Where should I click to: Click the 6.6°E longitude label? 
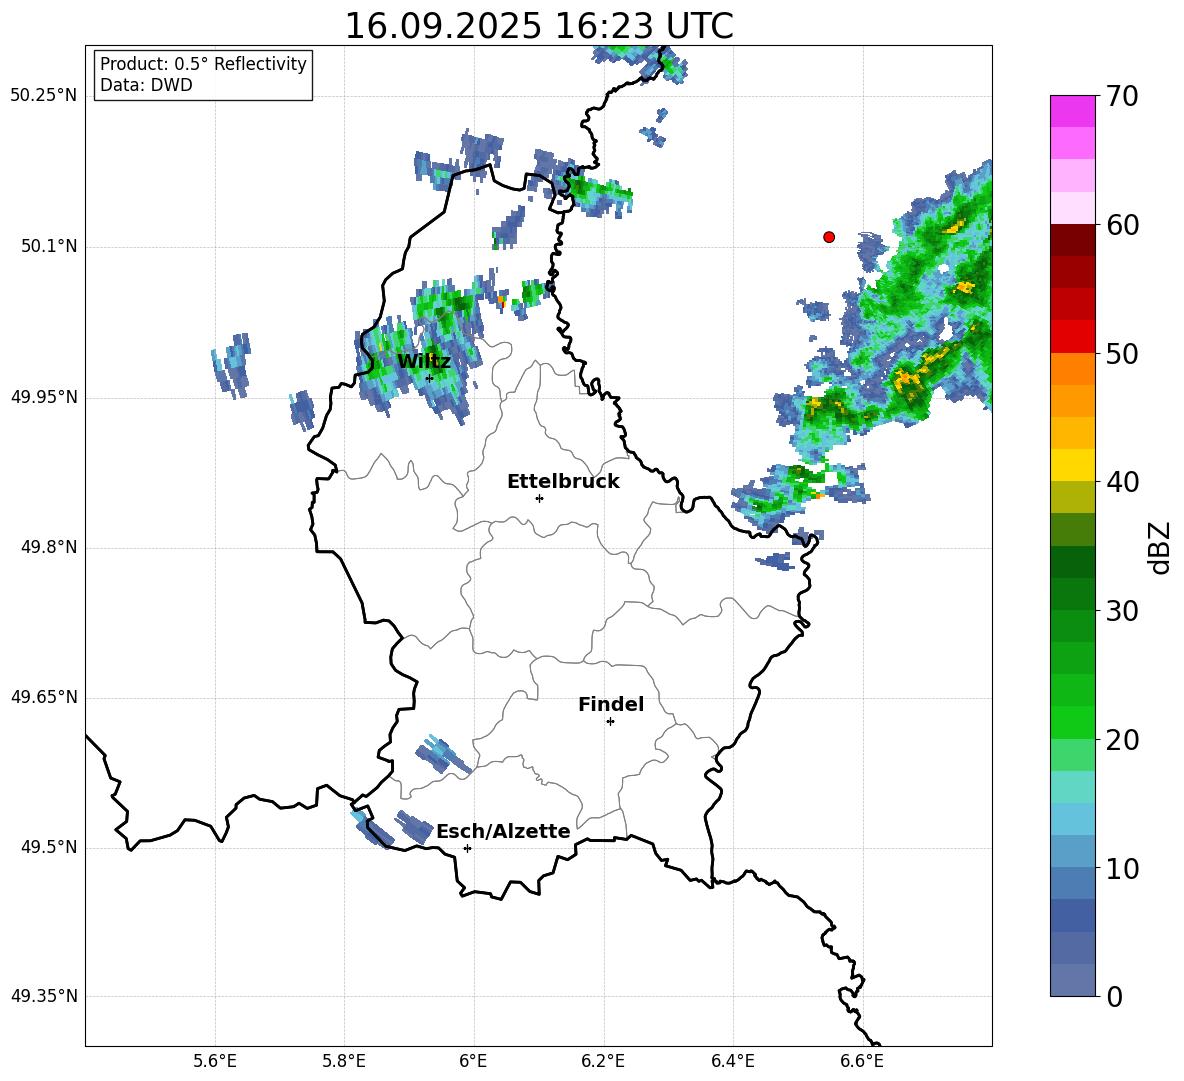(x=862, y=1061)
